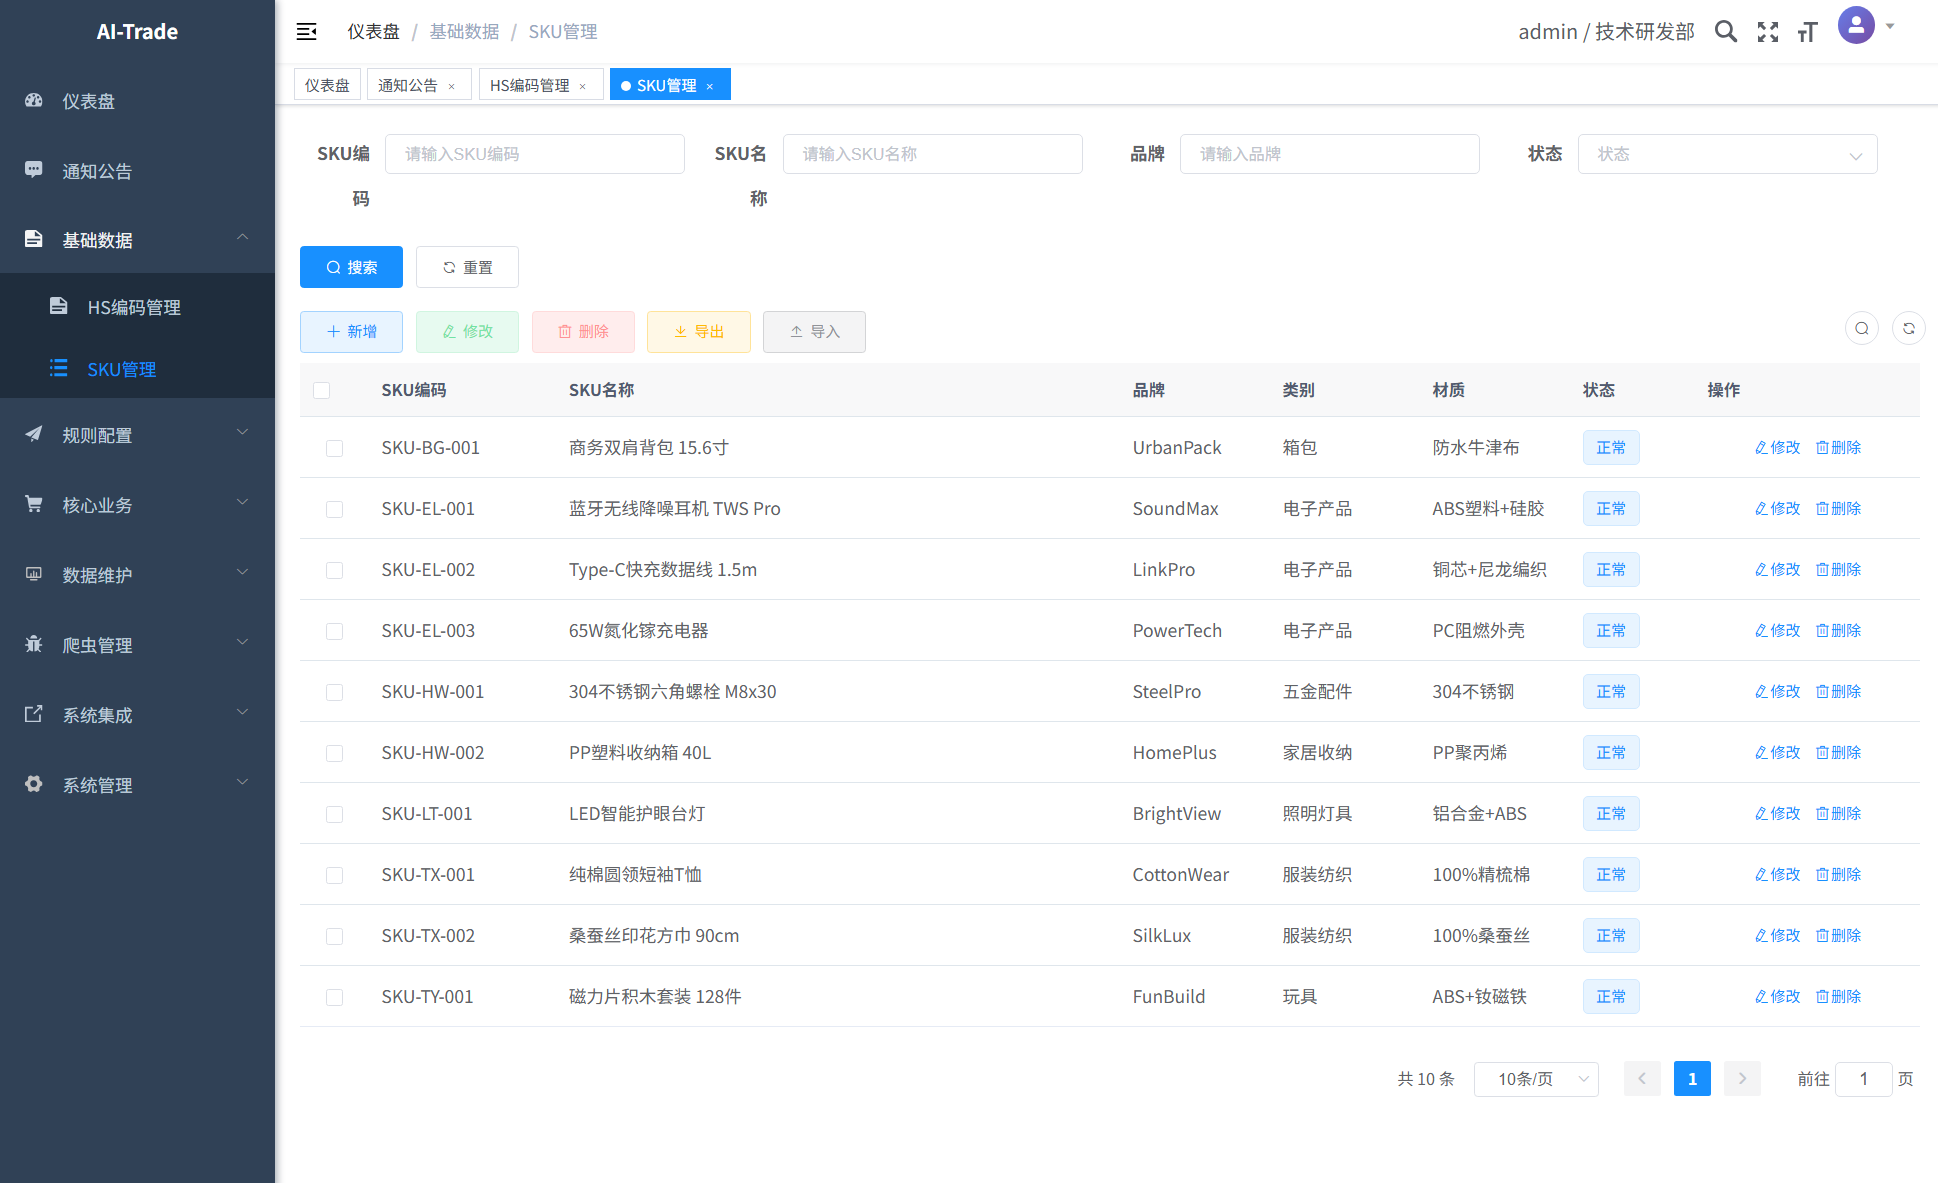
Task: Open font size setting icon
Action: click(x=1807, y=32)
